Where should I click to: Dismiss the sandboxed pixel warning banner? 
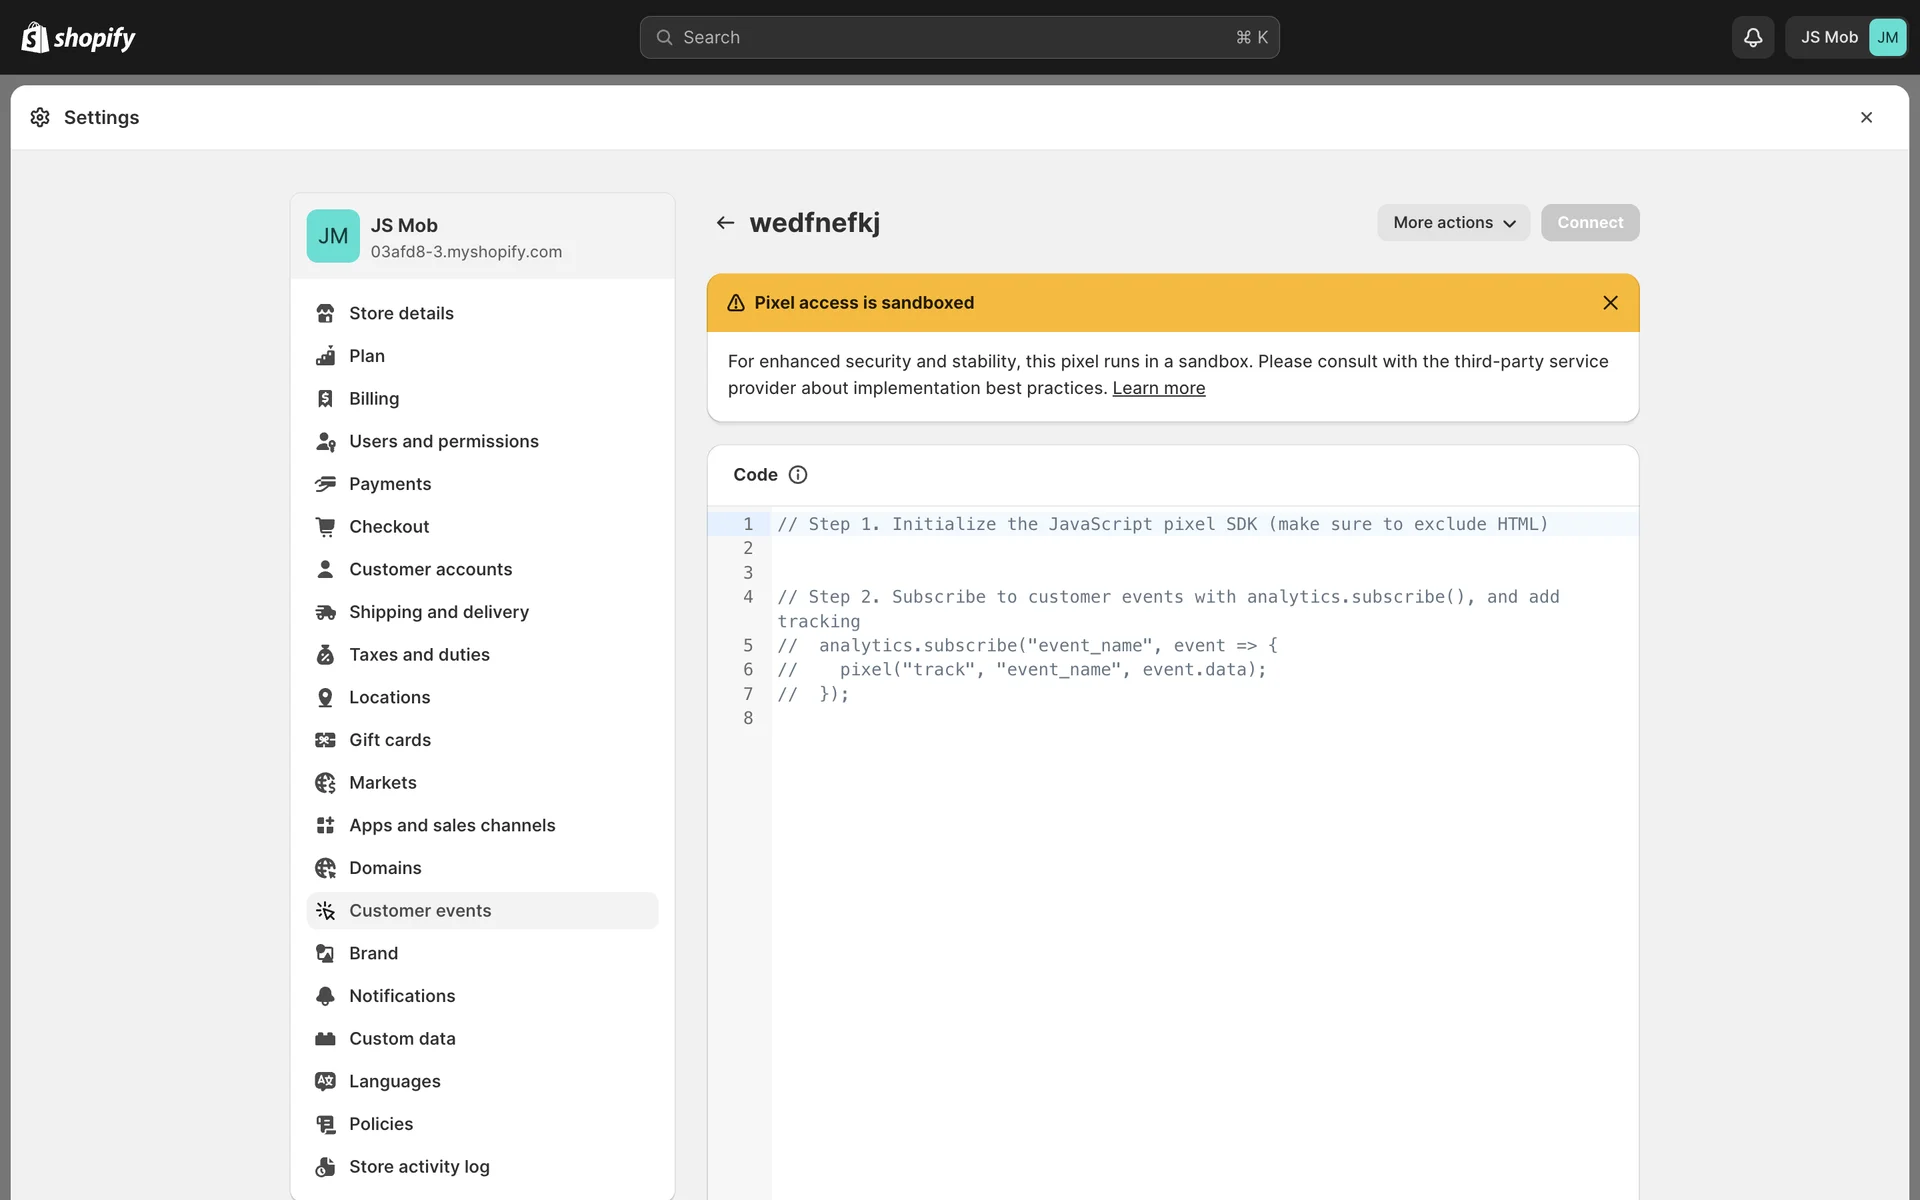coord(1610,303)
